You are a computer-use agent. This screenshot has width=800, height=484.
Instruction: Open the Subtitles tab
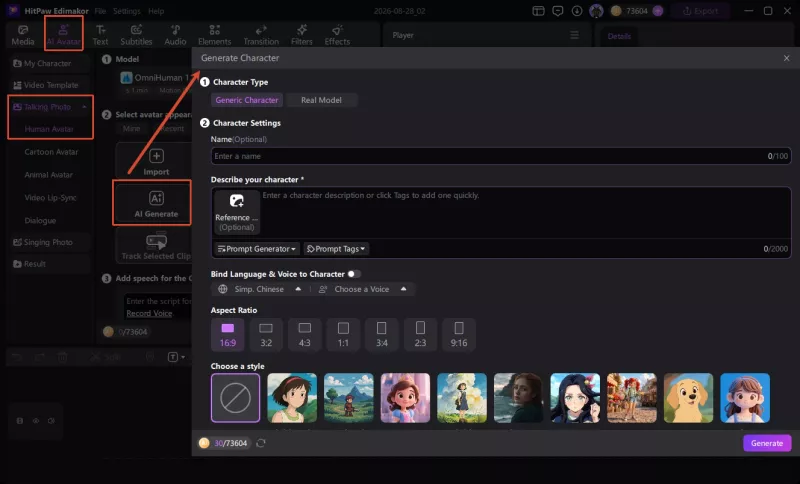[x=136, y=35]
